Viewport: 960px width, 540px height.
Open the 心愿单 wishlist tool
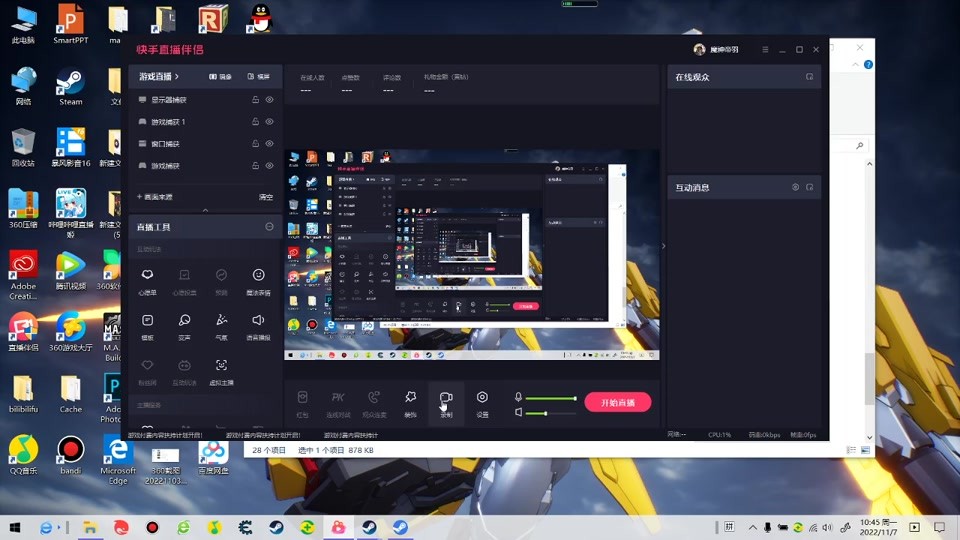tap(148, 281)
